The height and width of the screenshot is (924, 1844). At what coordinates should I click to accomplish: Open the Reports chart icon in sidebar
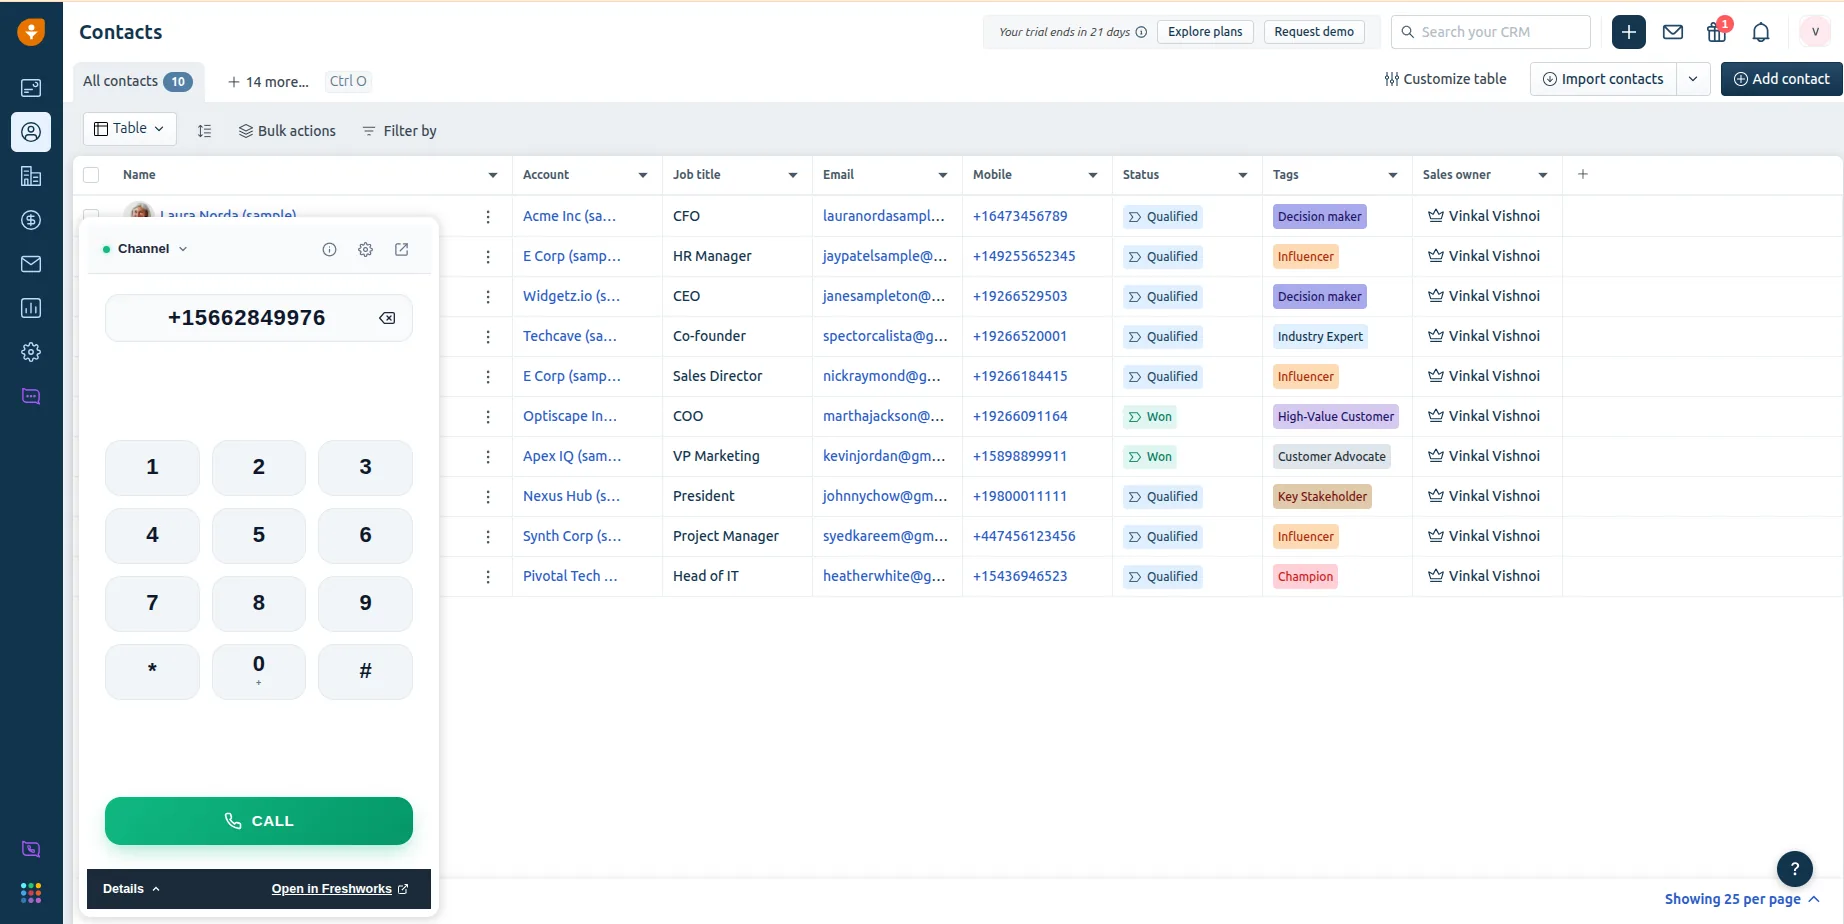tap(31, 308)
